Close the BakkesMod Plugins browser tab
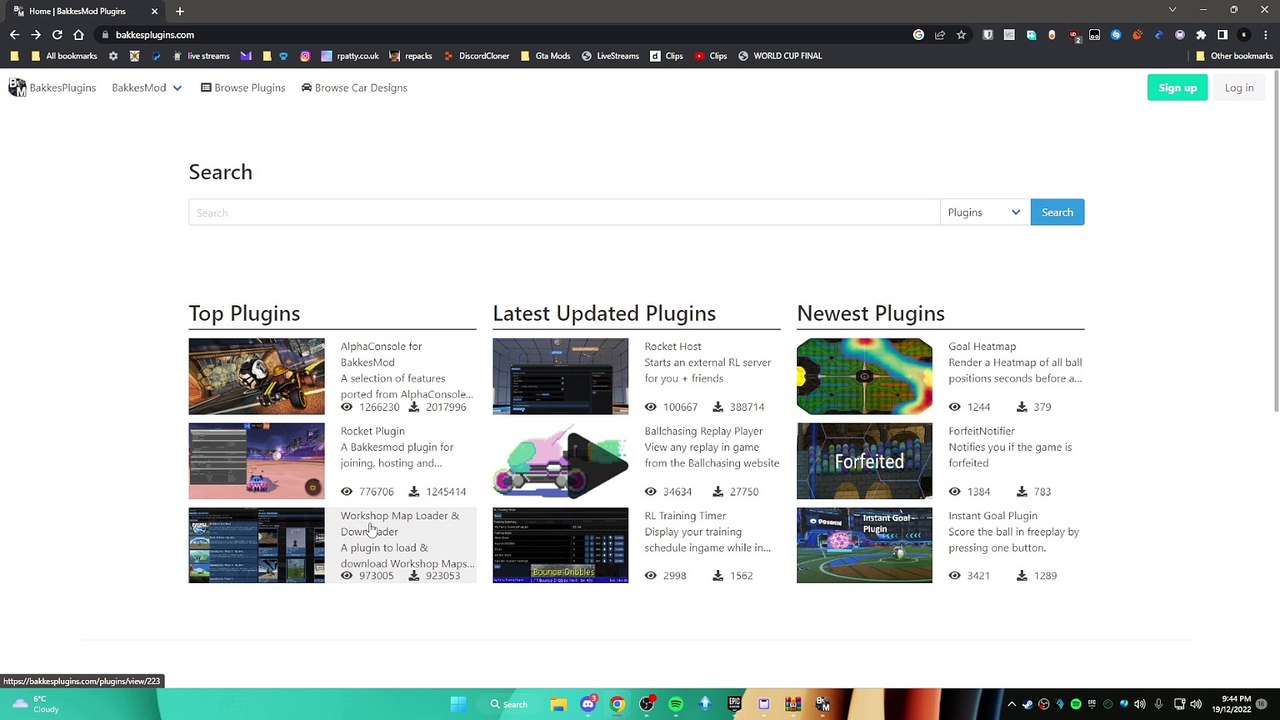The image size is (1280, 720). (x=154, y=11)
